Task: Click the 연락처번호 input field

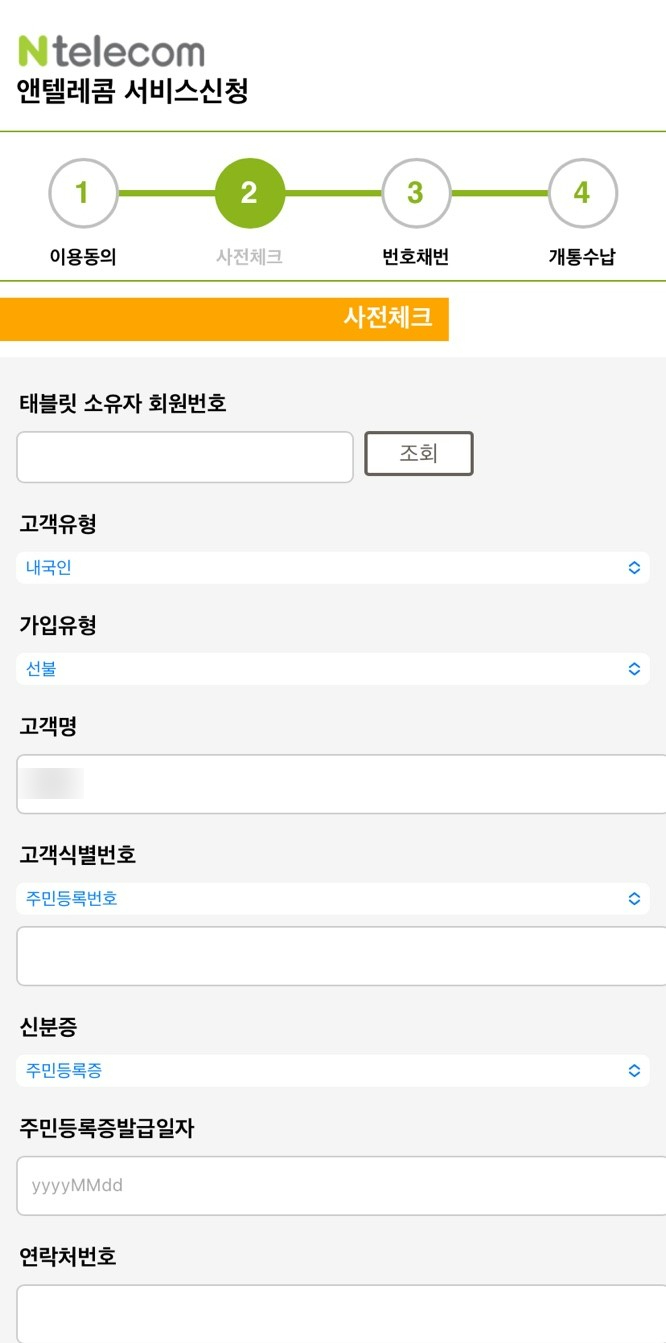Action: (341, 1314)
